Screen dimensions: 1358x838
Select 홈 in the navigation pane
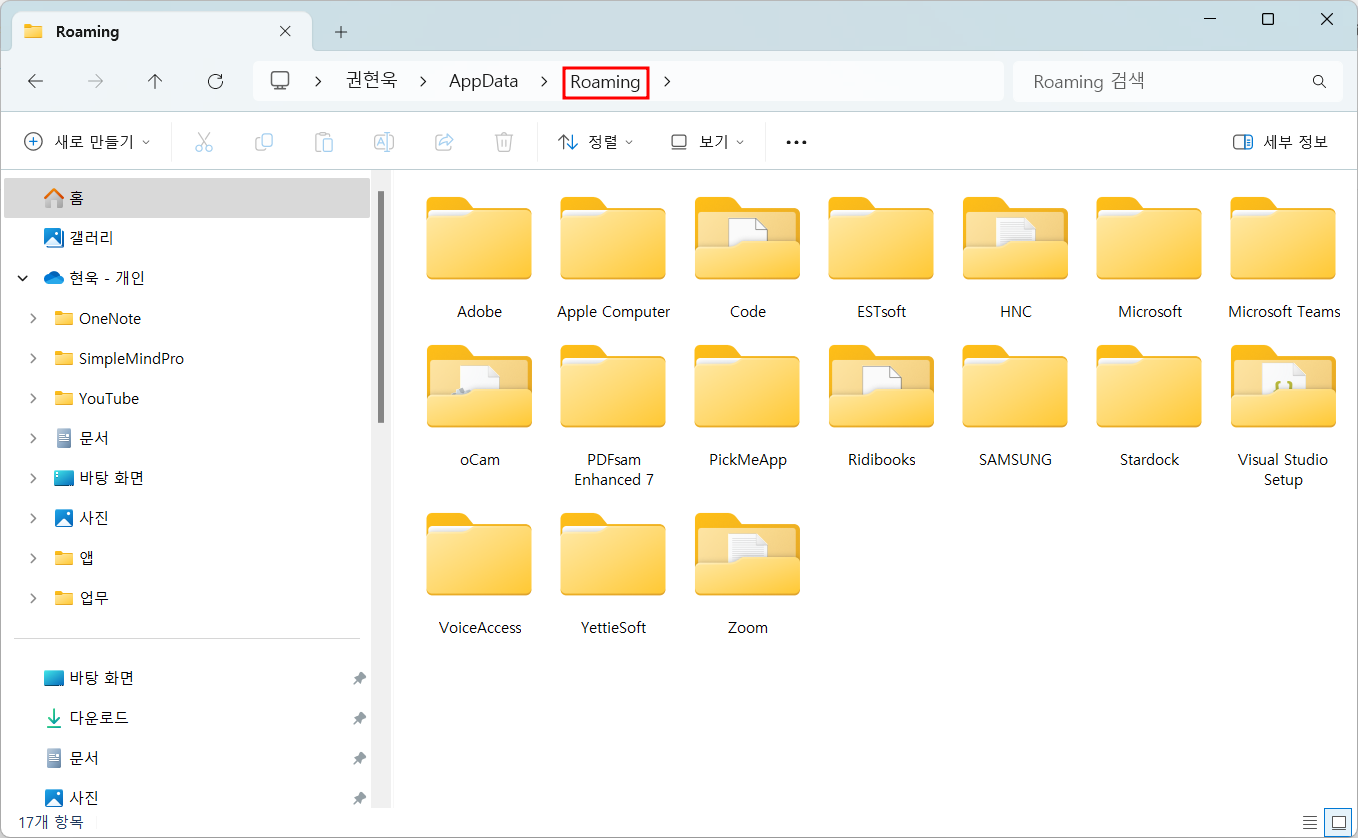pyautogui.click(x=187, y=198)
